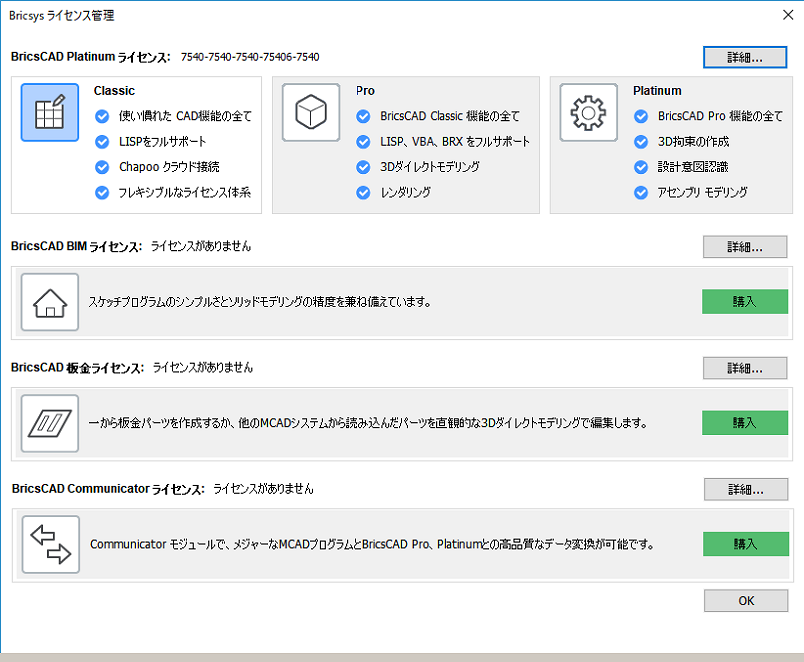Open details for BricsCAD 板金 license

[x=745, y=368]
